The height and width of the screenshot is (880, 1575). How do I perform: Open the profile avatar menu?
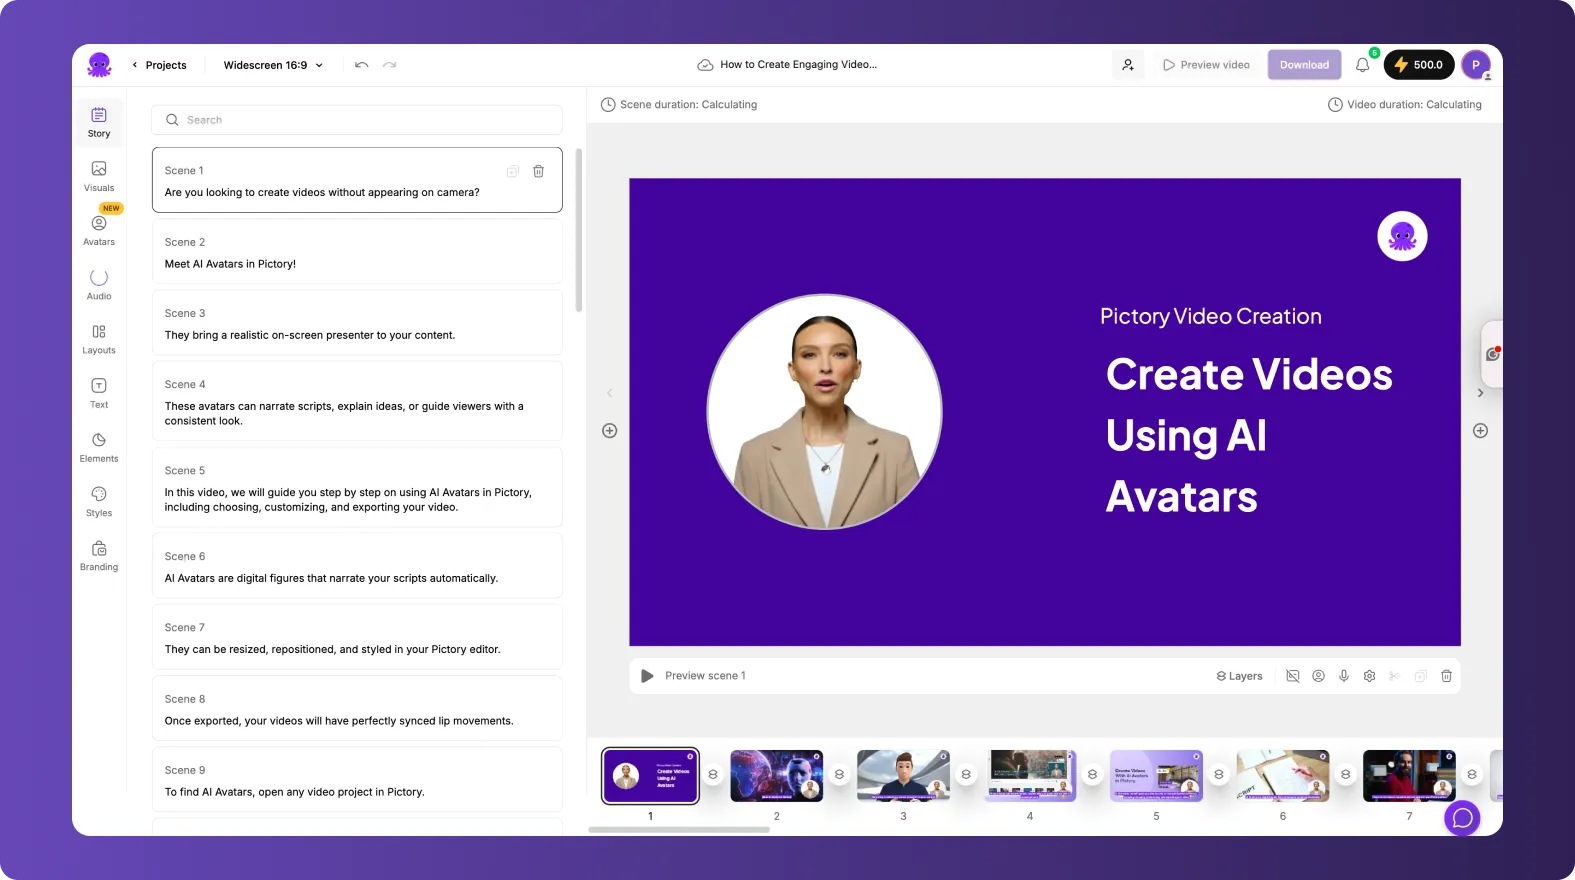(1476, 65)
